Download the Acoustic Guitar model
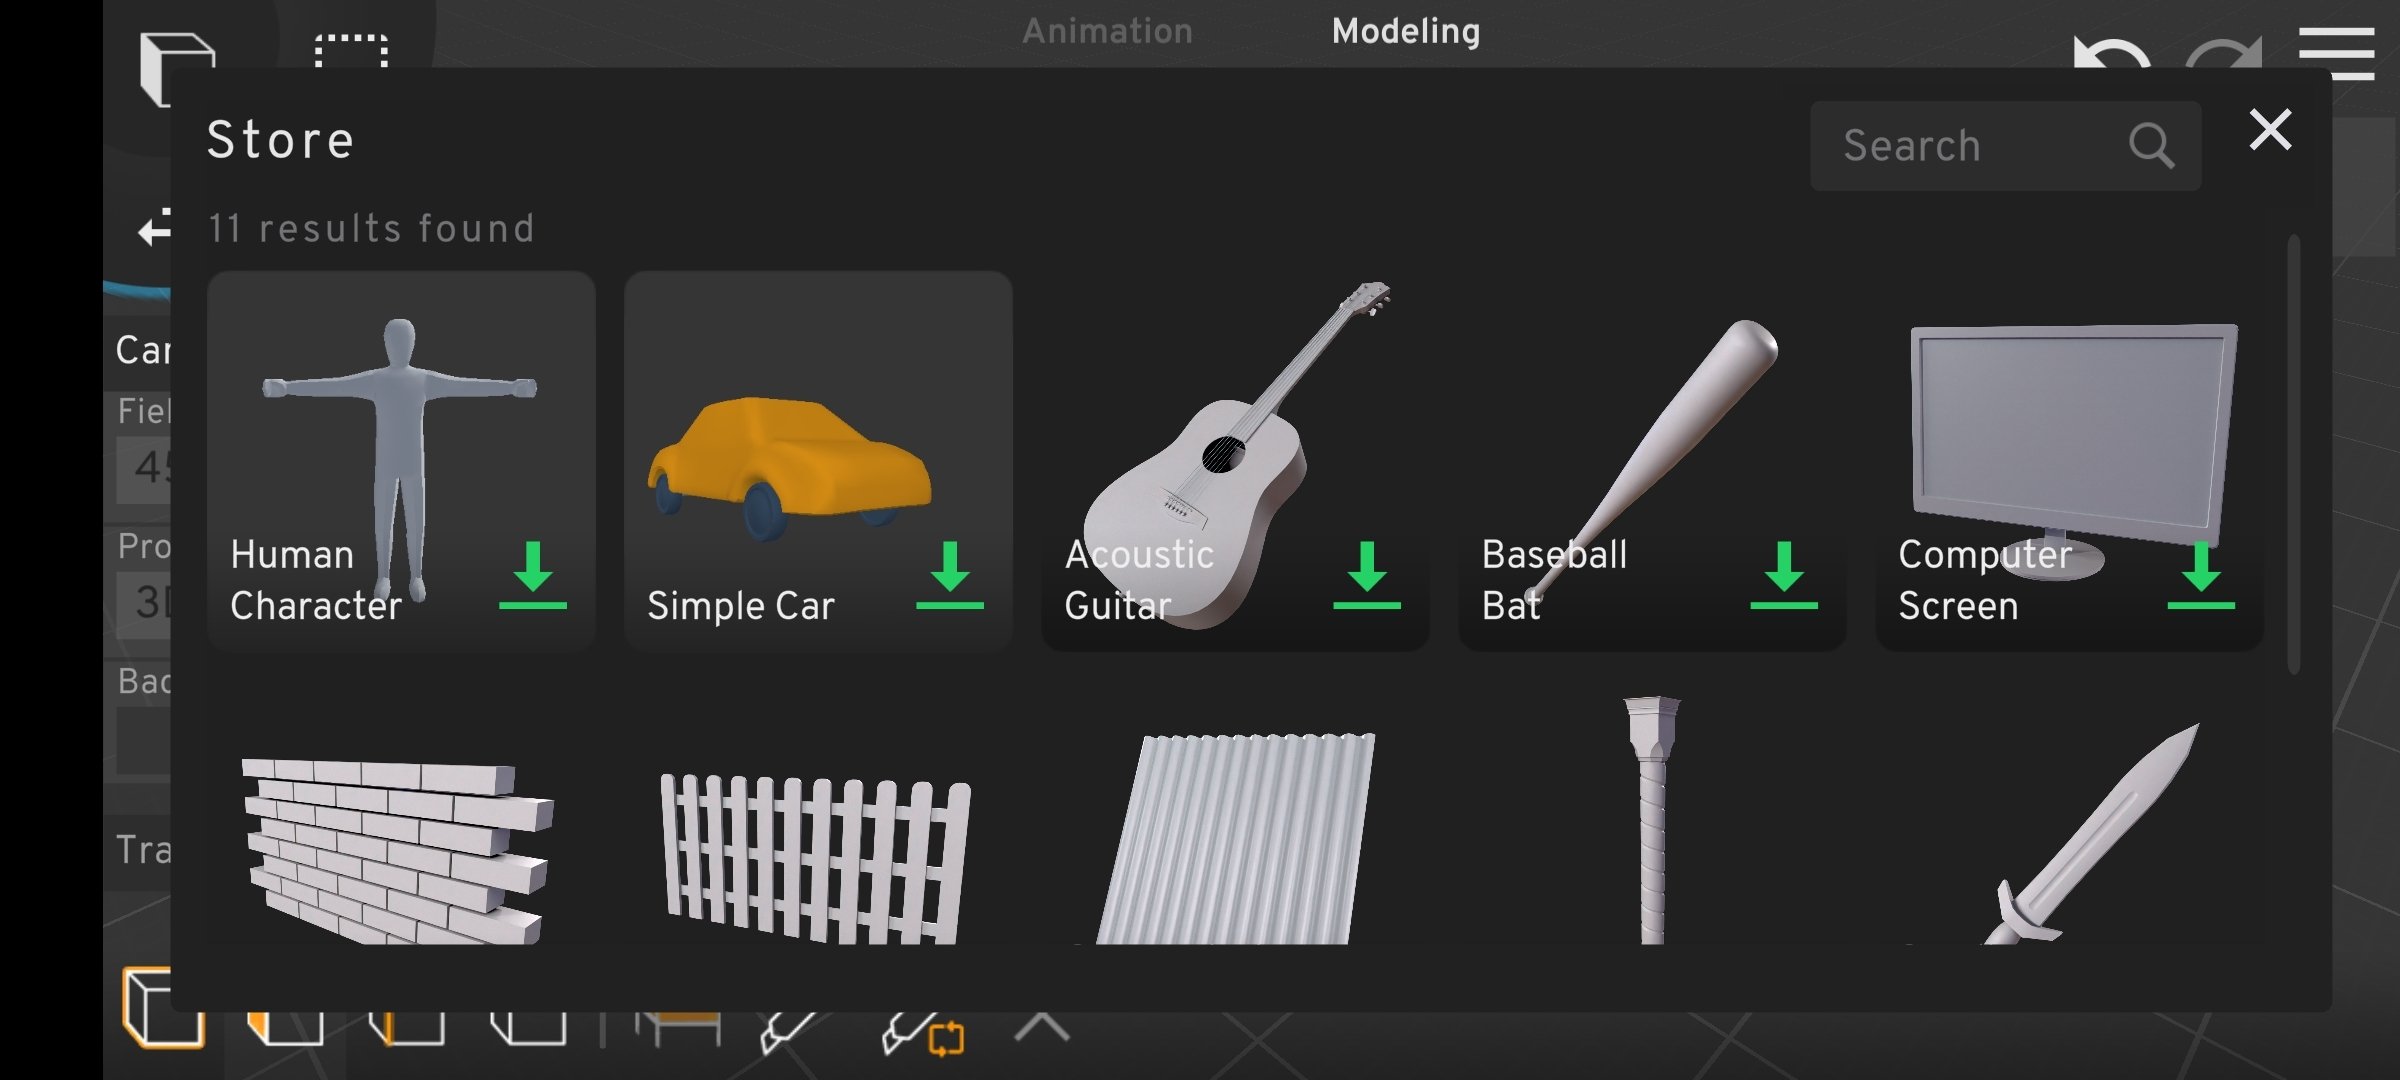Image resolution: width=2400 pixels, height=1080 pixels. (1367, 576)
